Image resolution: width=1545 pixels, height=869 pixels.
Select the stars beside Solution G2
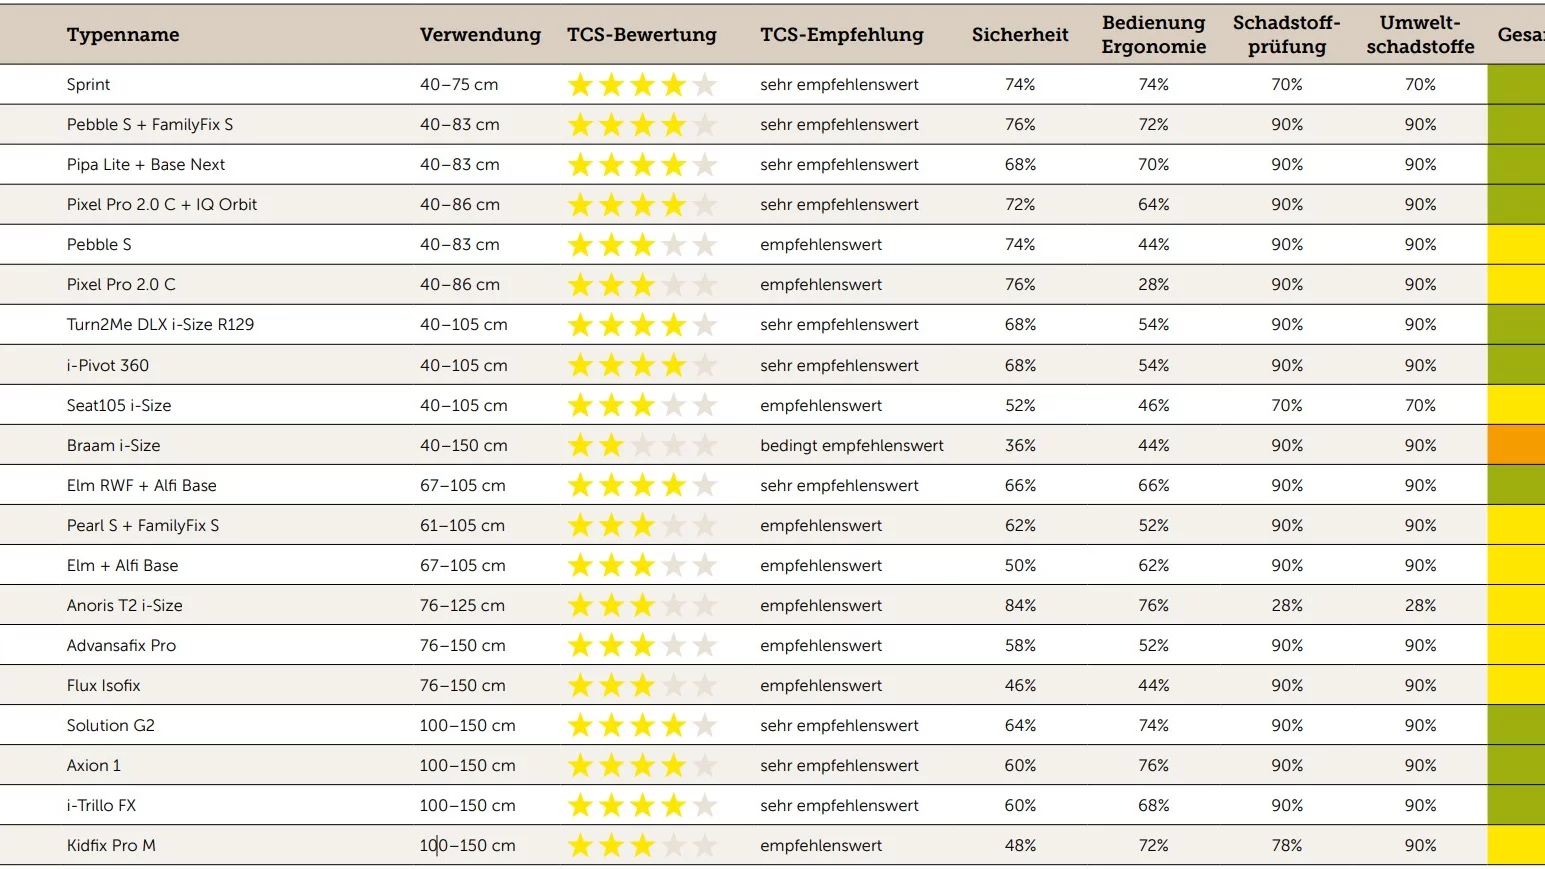point(642,725)
